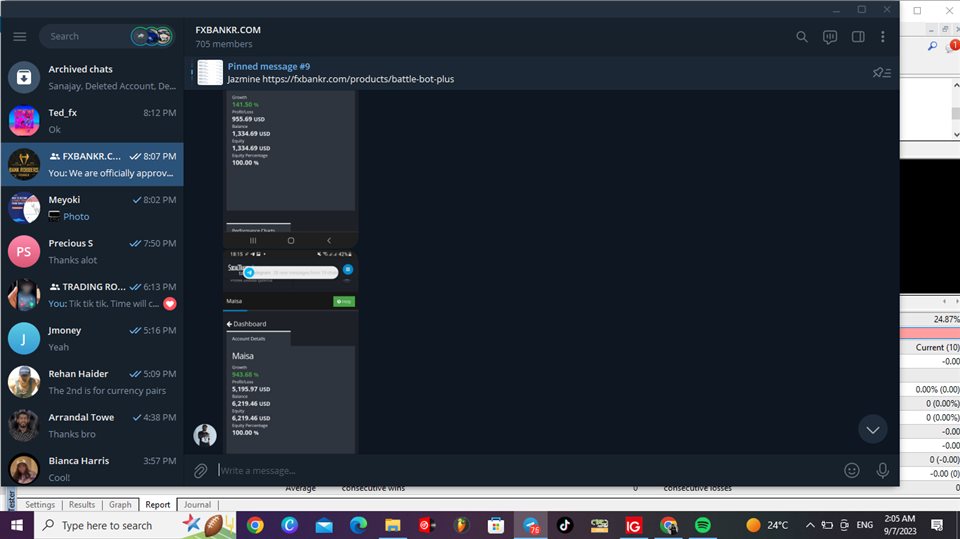960x539 pixels.
Task: Open the Ted_fx chat
Action: (92, 121)
